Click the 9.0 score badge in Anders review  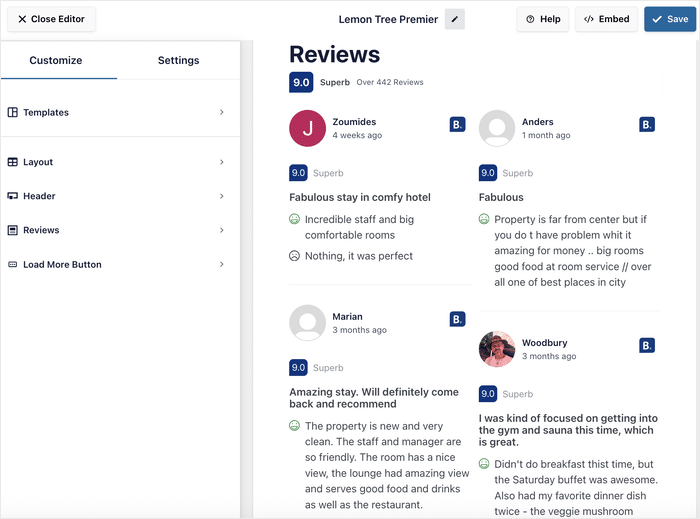(x=488, y=173)
